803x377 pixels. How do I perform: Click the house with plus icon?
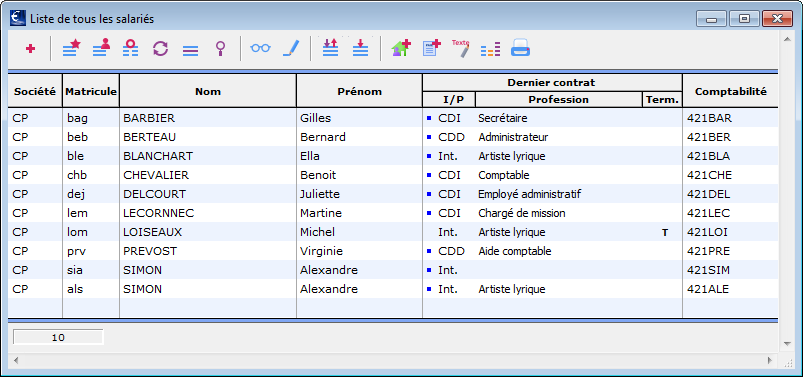(x=401, y=49)
